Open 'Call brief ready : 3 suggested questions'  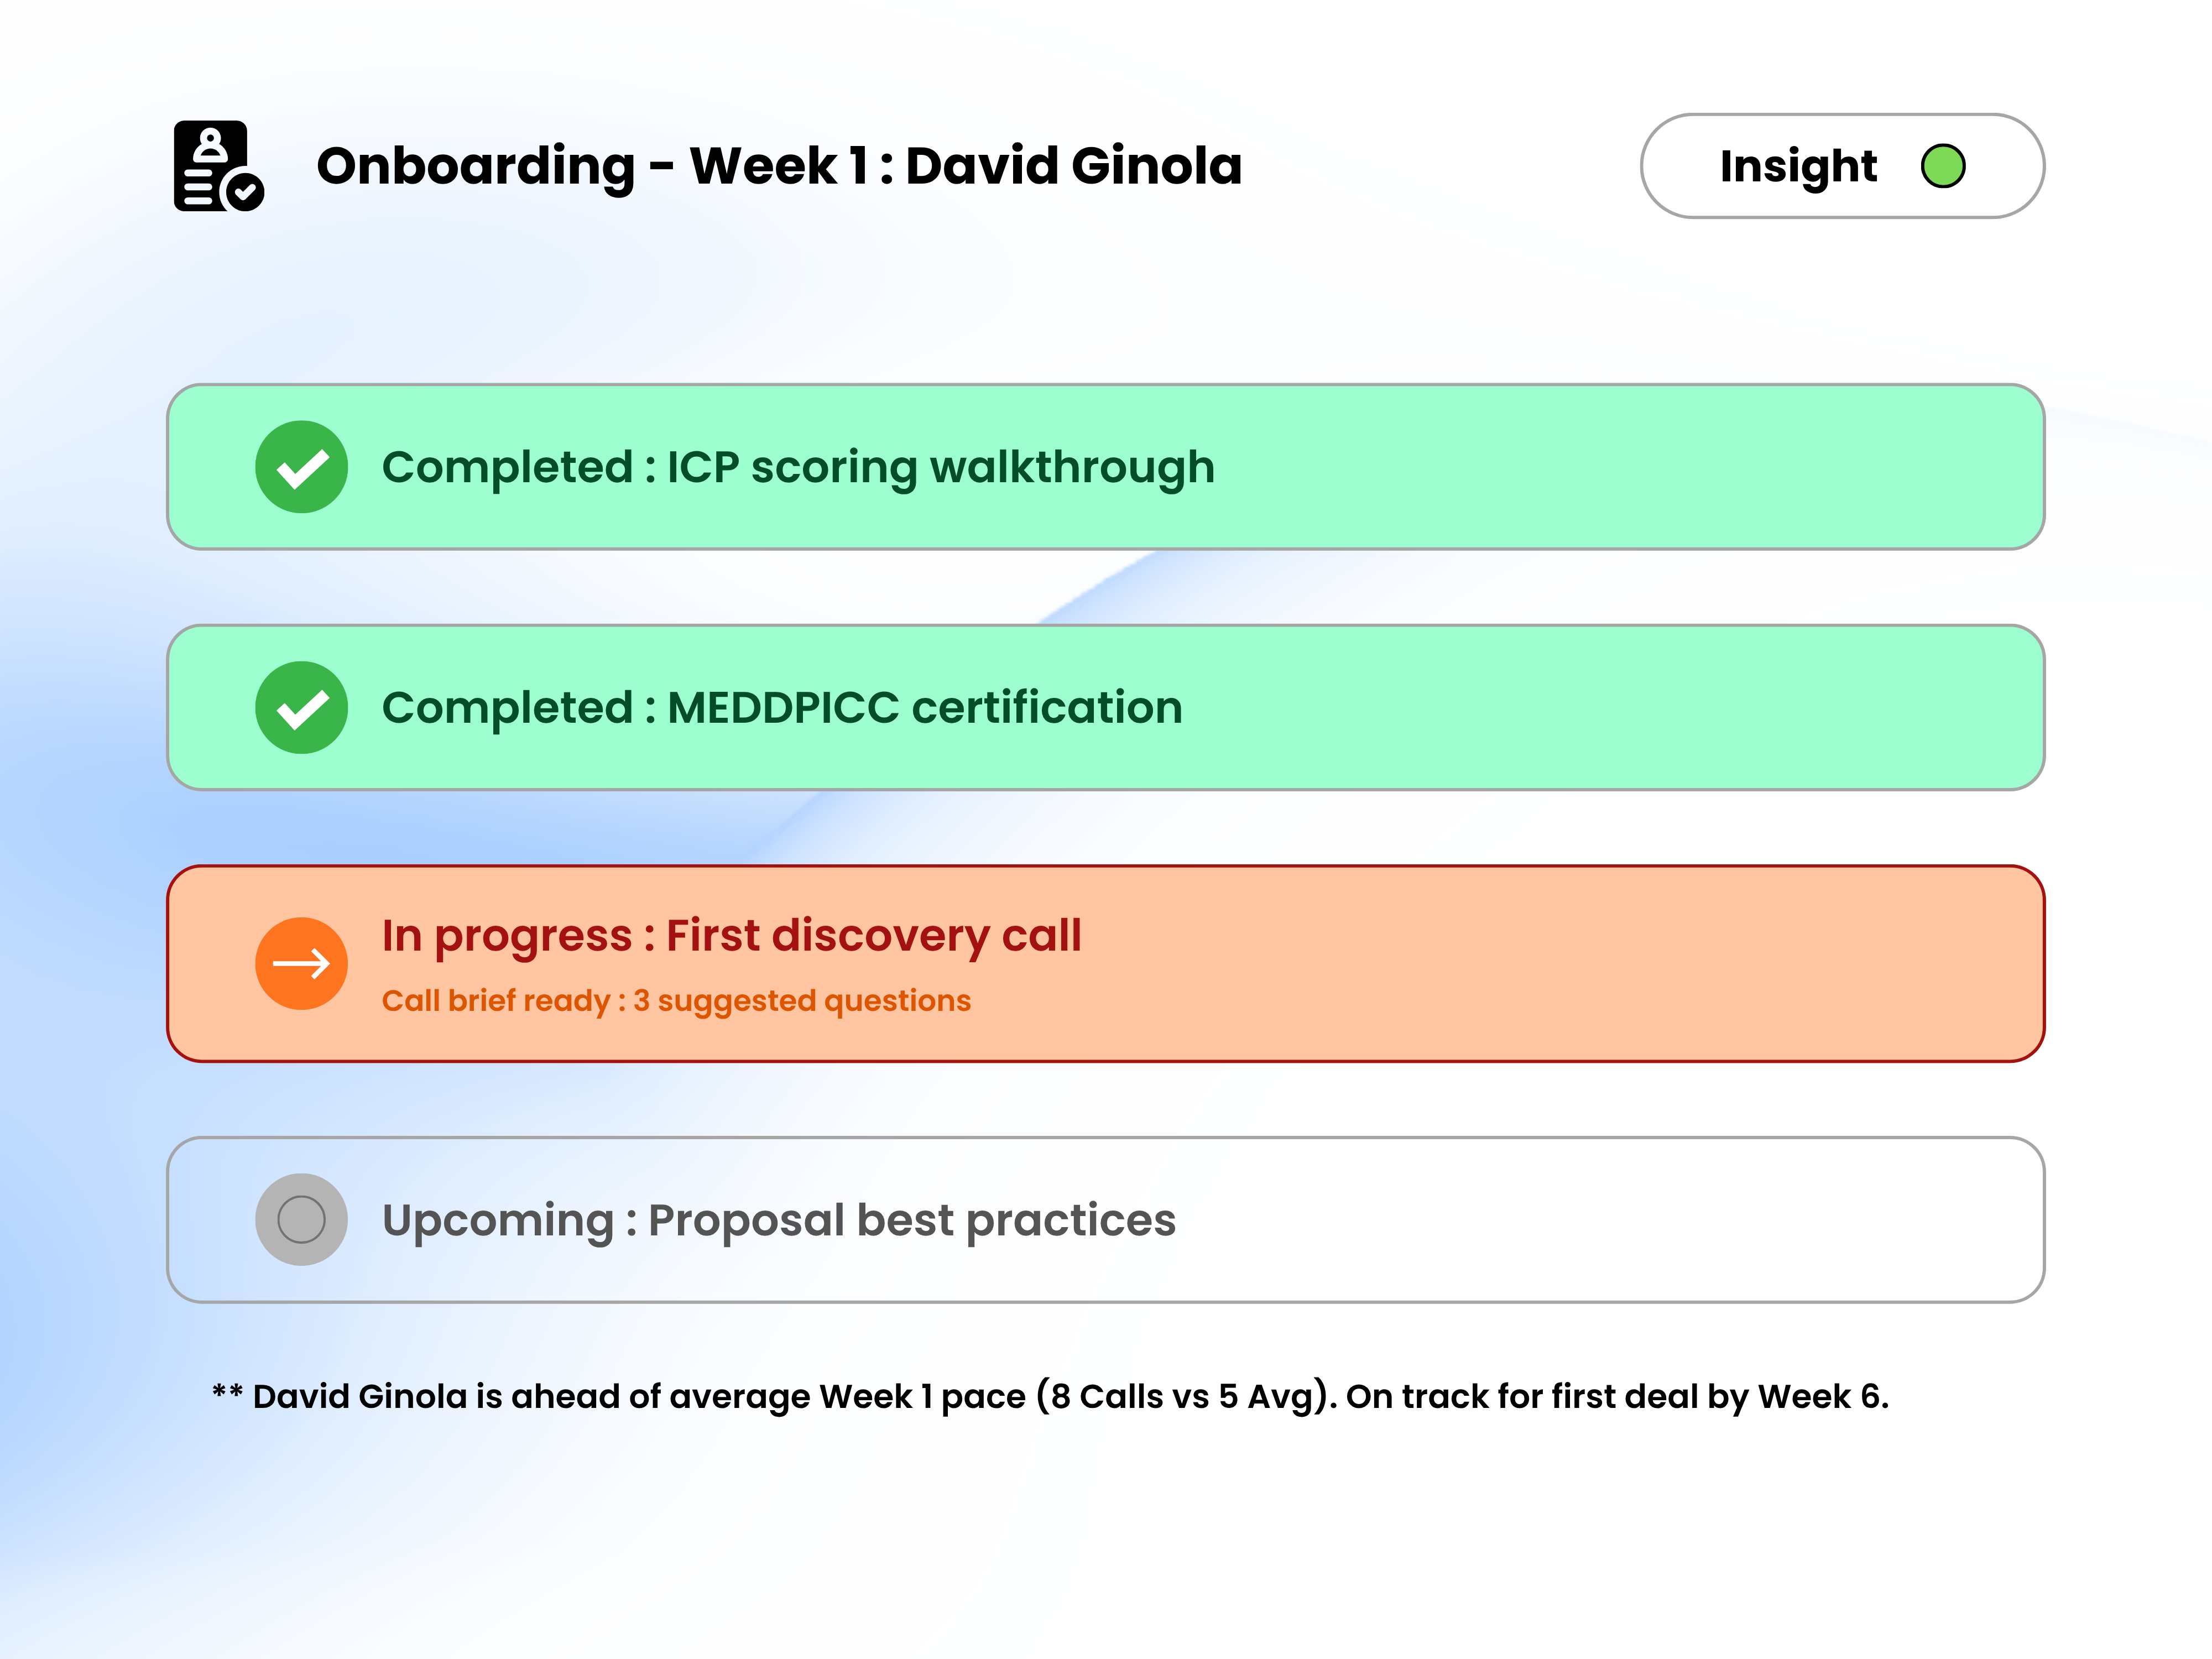676,1001
